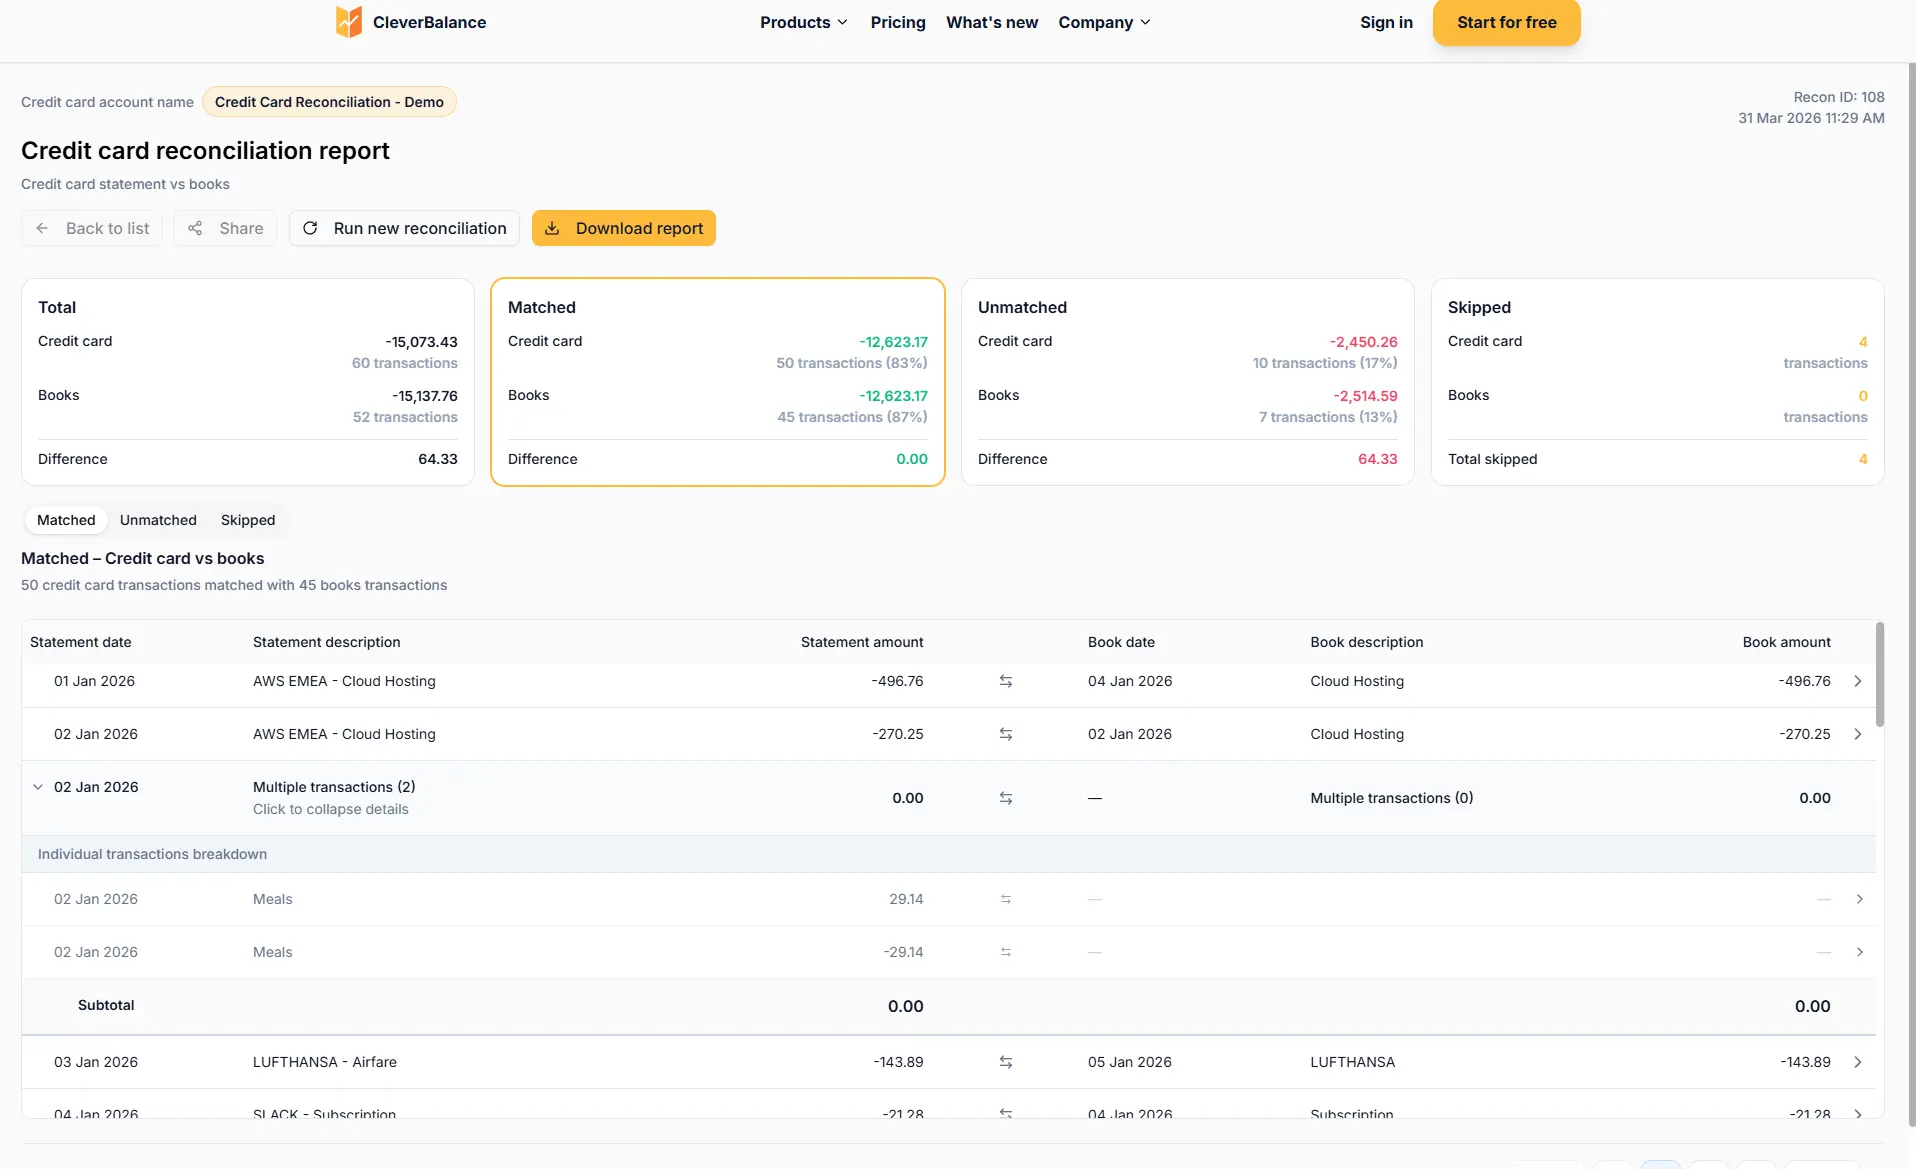Switch to the Skipped tab

[x=248, y=520]
